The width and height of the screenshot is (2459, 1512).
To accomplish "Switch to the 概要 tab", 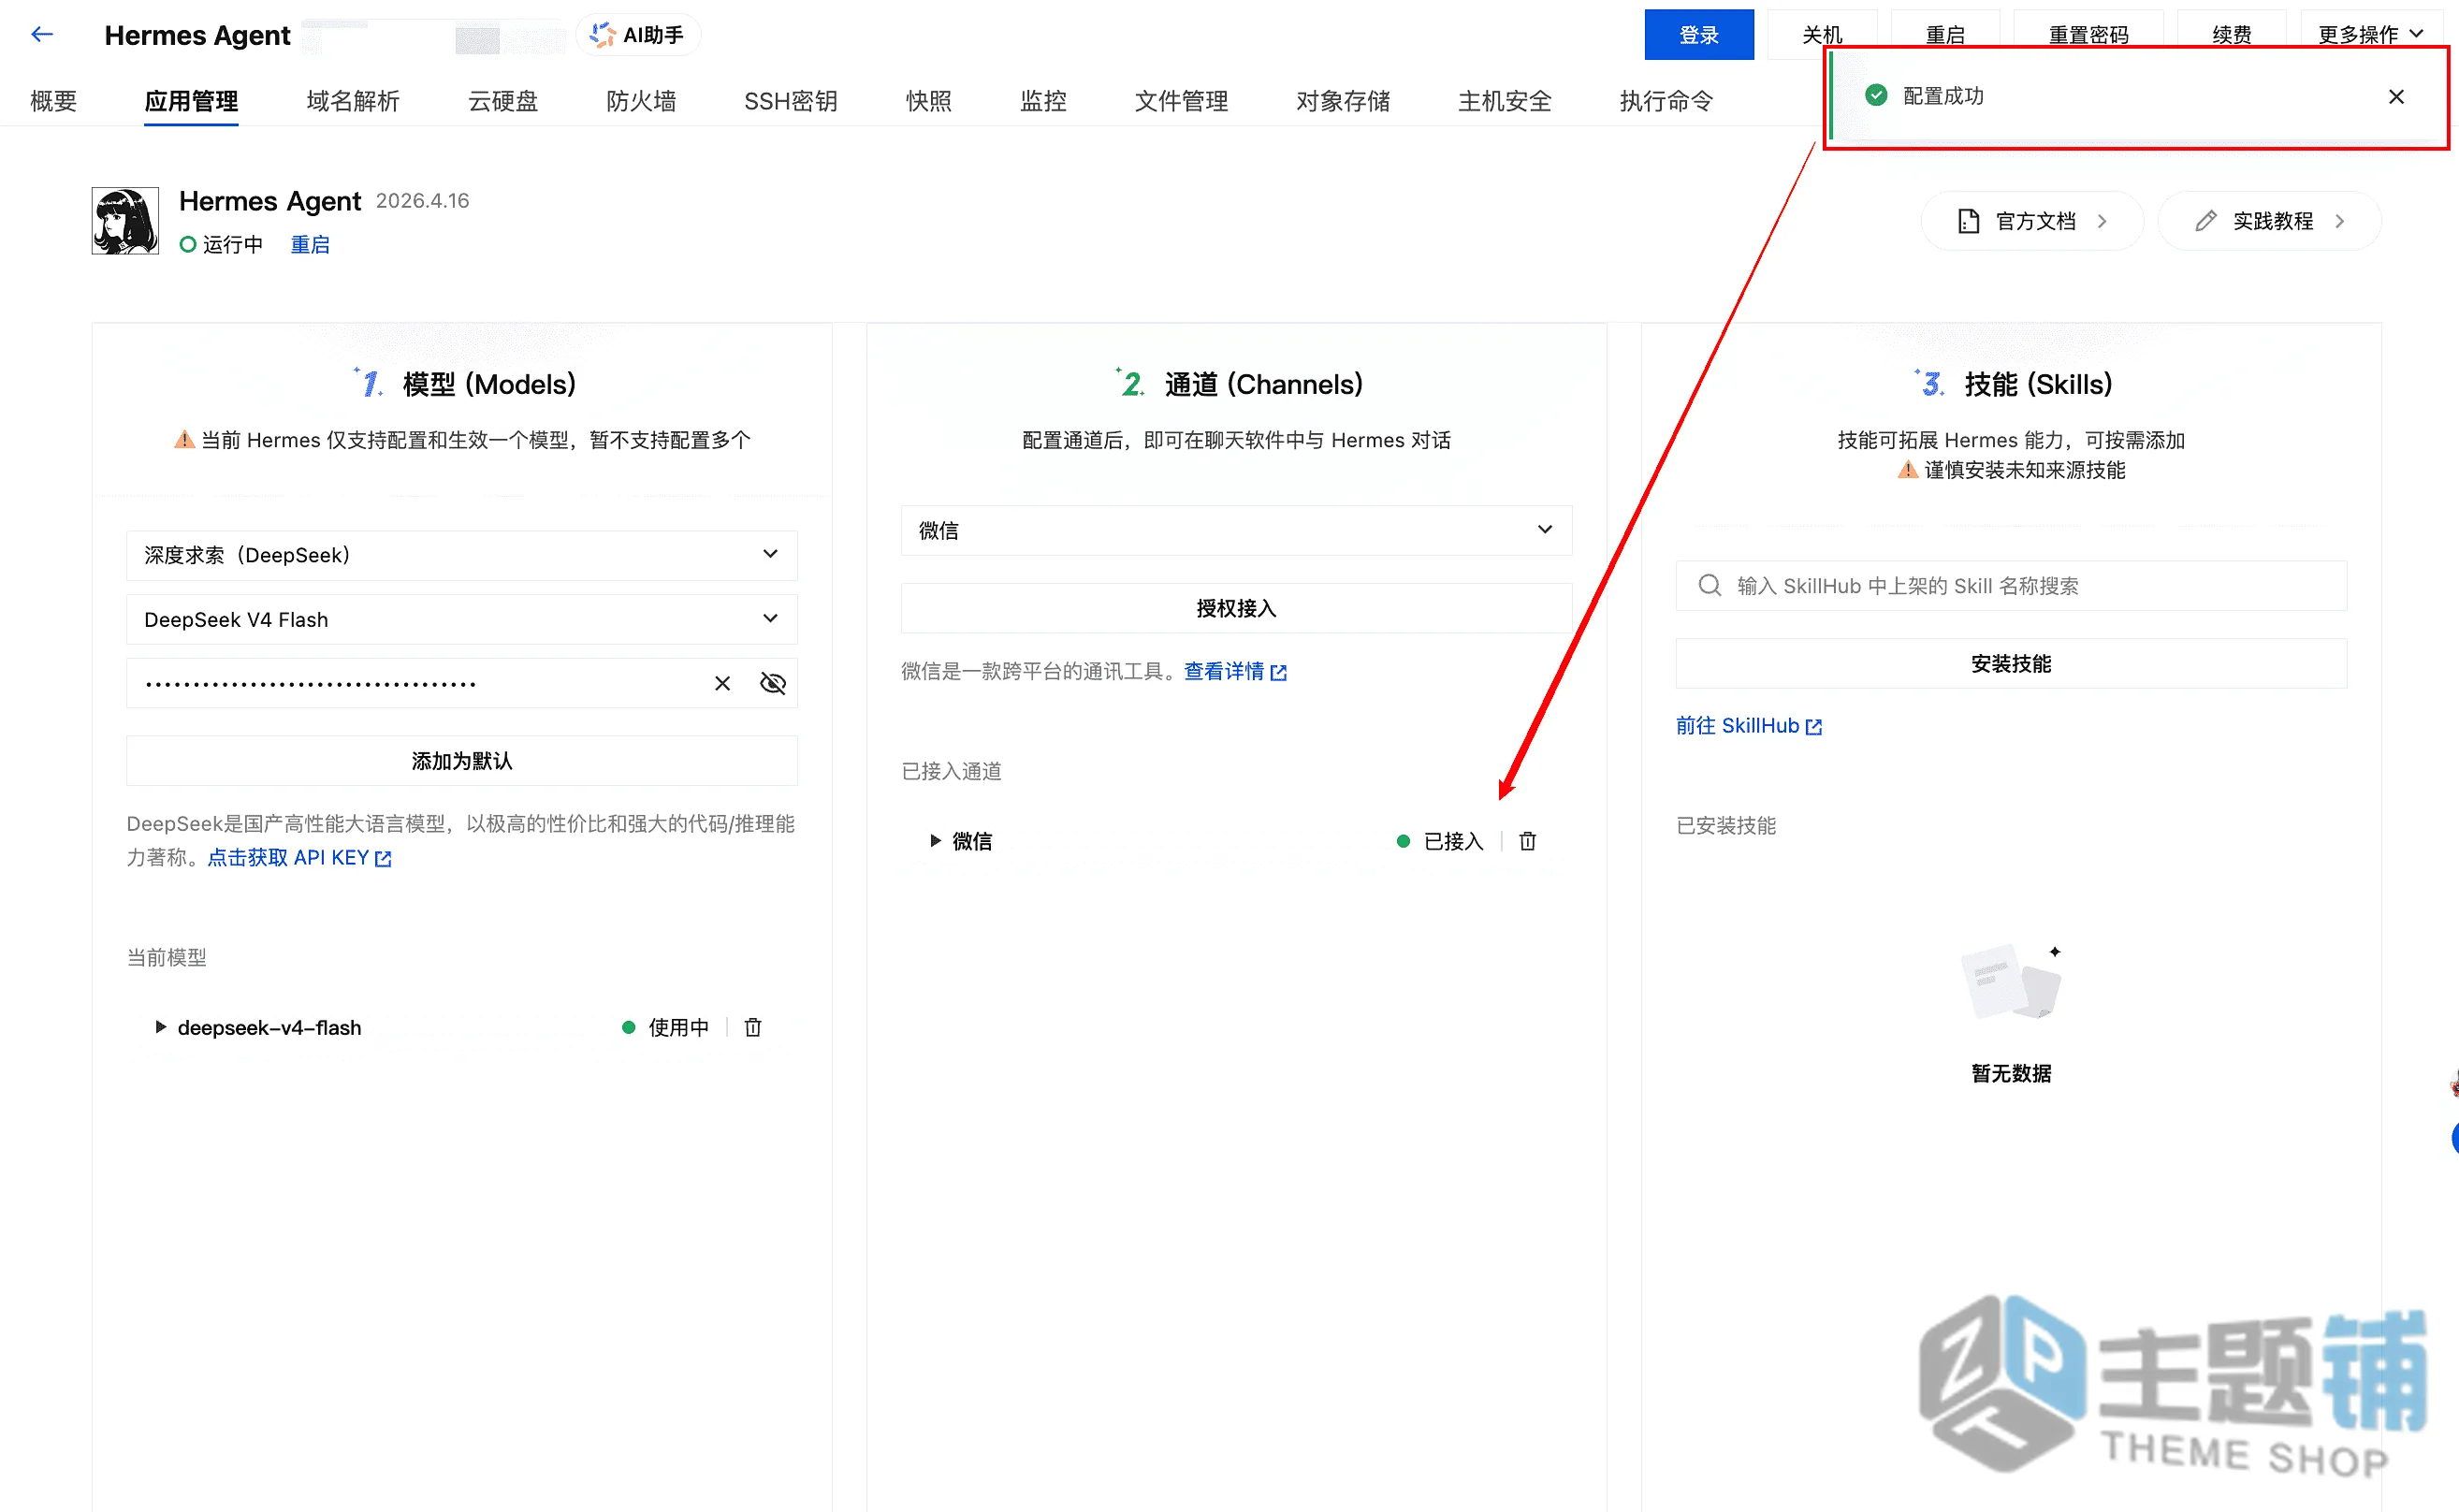I will pos(54,101).
